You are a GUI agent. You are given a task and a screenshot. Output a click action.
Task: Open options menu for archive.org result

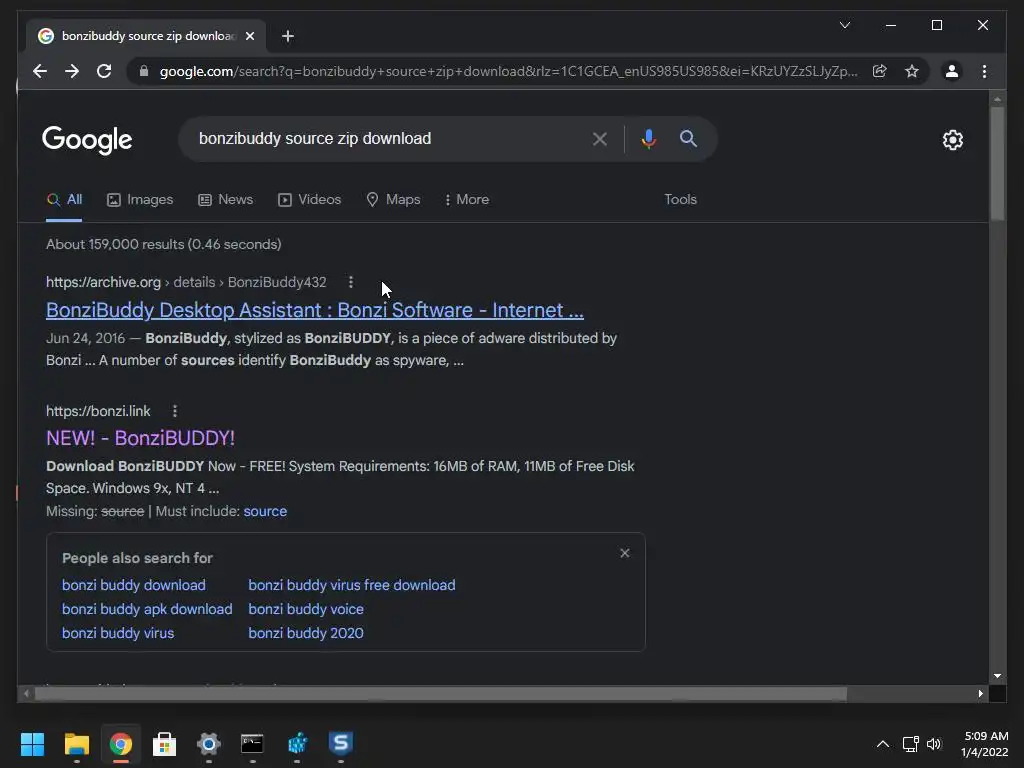(x=351, y=282)
